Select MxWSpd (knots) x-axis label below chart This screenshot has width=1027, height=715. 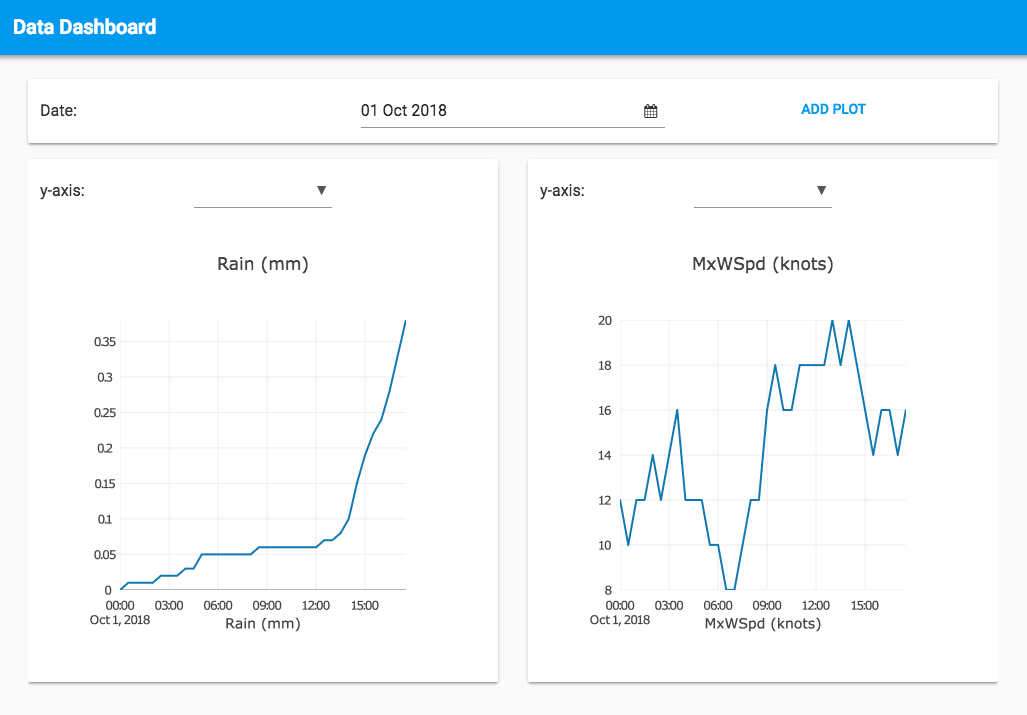click(763, 623)
